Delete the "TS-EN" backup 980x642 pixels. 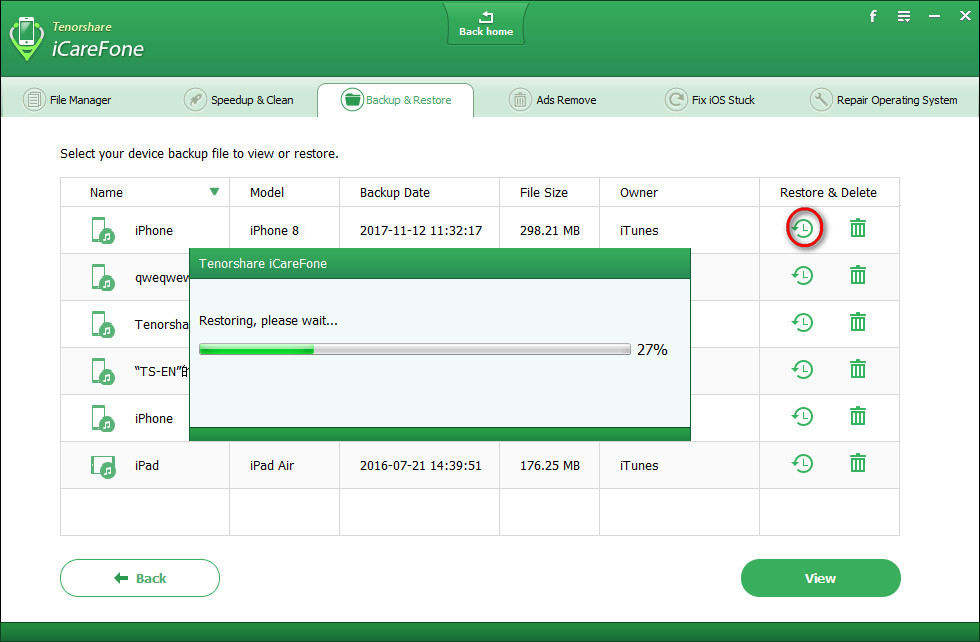pyautogui.click(x=858, y=369)
